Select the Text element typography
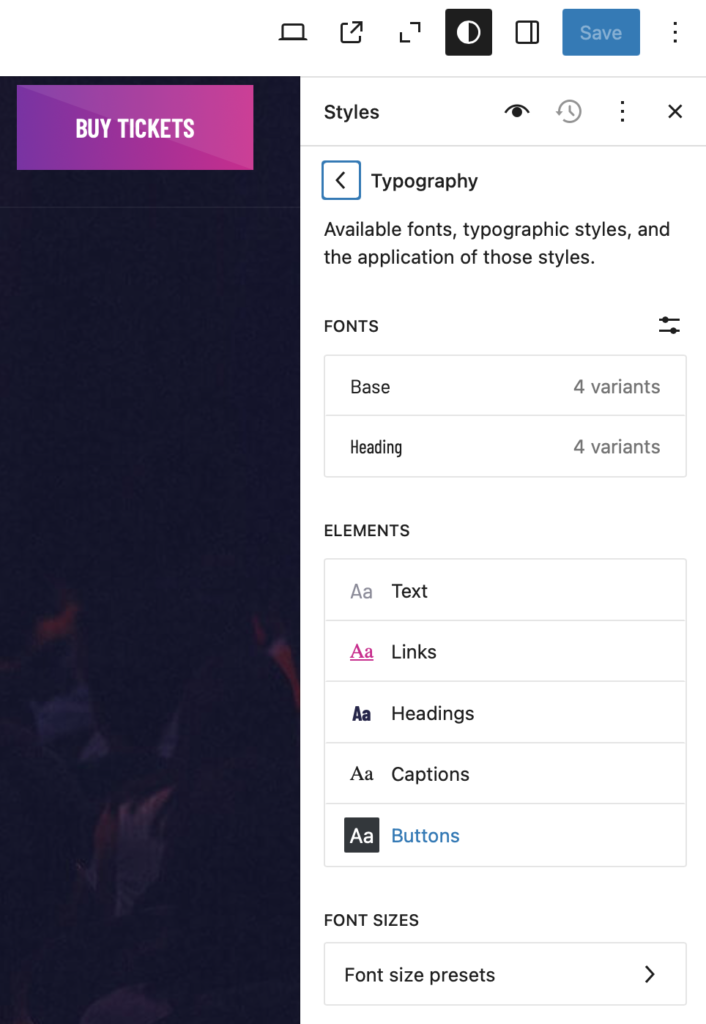 coord(505,590)
